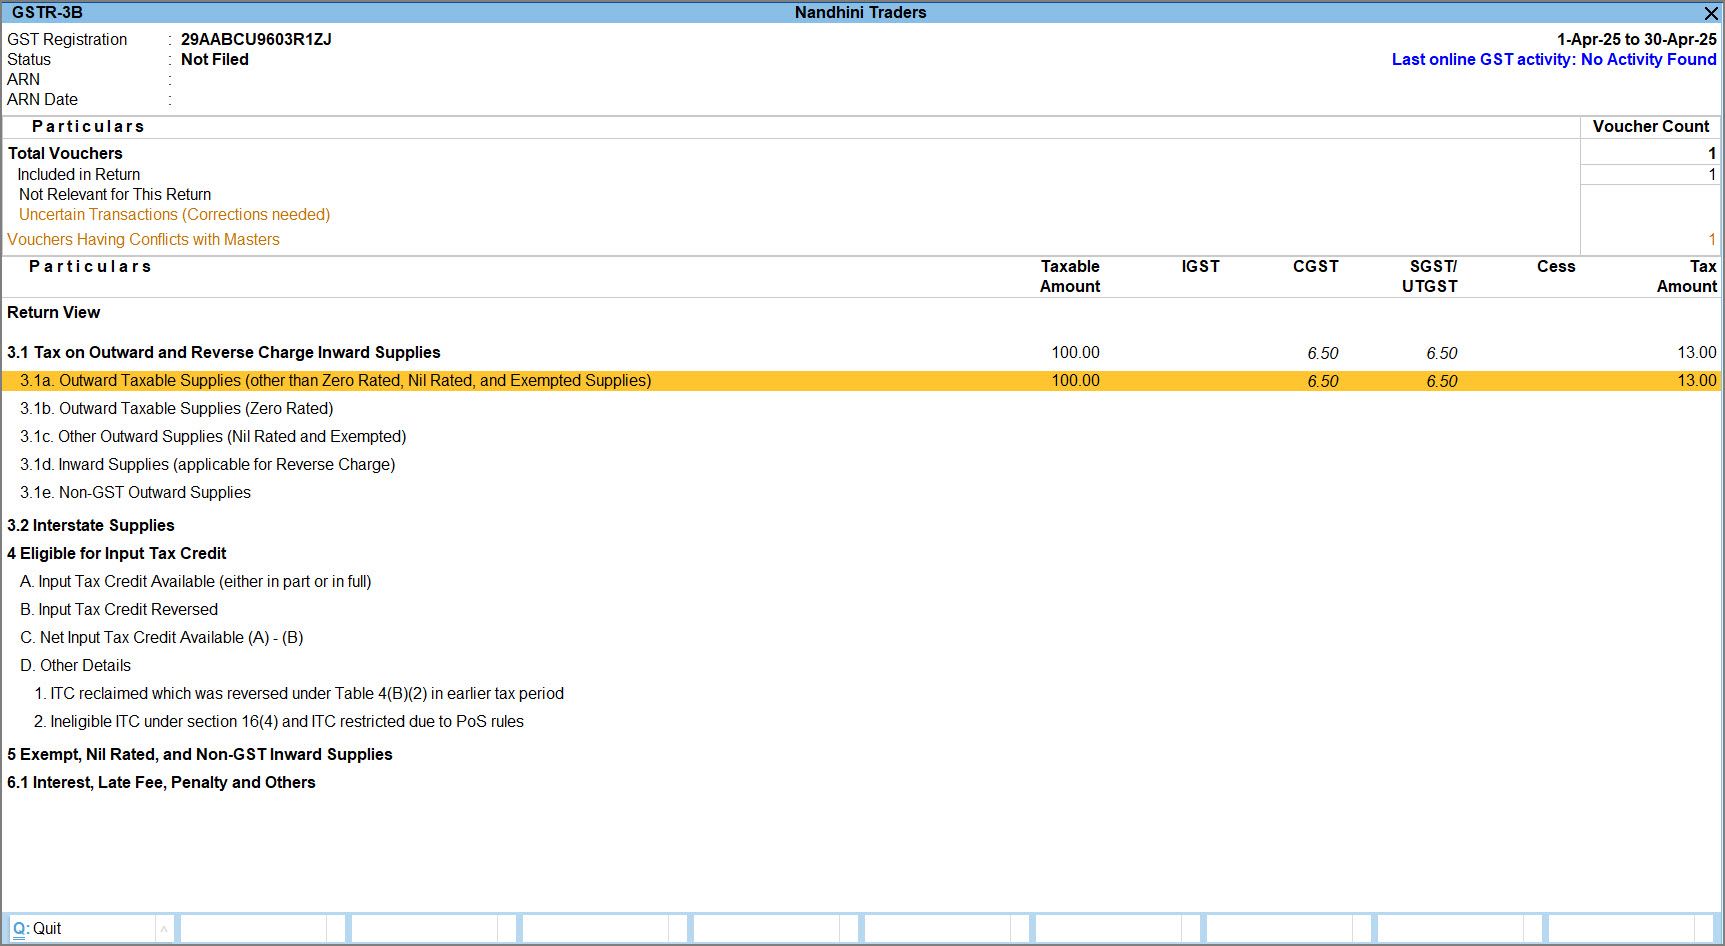Screen dimensions: 1725x946
Task: Expand section 3.1 Tax on Outward Supplies
Action: pyautogui.click(x=224, y=353)
